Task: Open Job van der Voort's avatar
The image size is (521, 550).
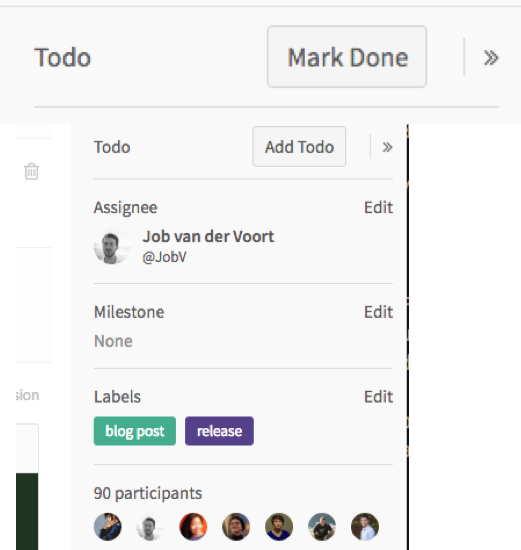Action: point(112,246)
